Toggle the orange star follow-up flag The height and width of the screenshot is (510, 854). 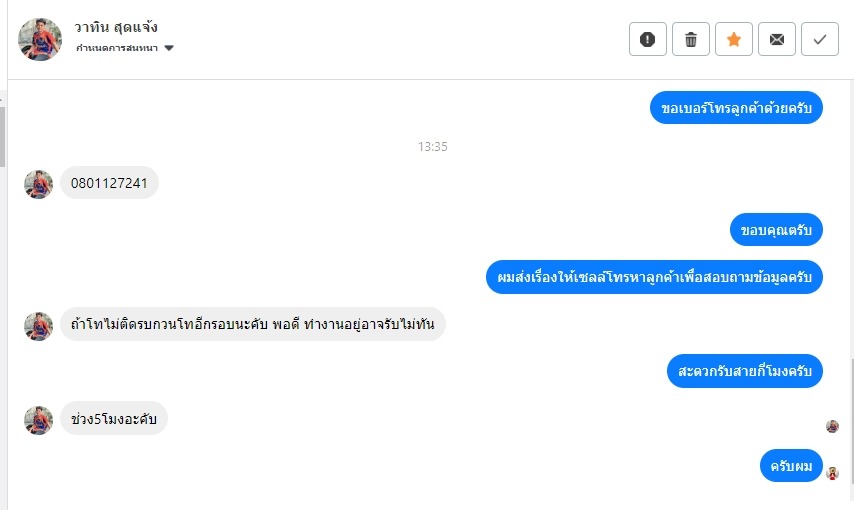(x=734, y=39)
